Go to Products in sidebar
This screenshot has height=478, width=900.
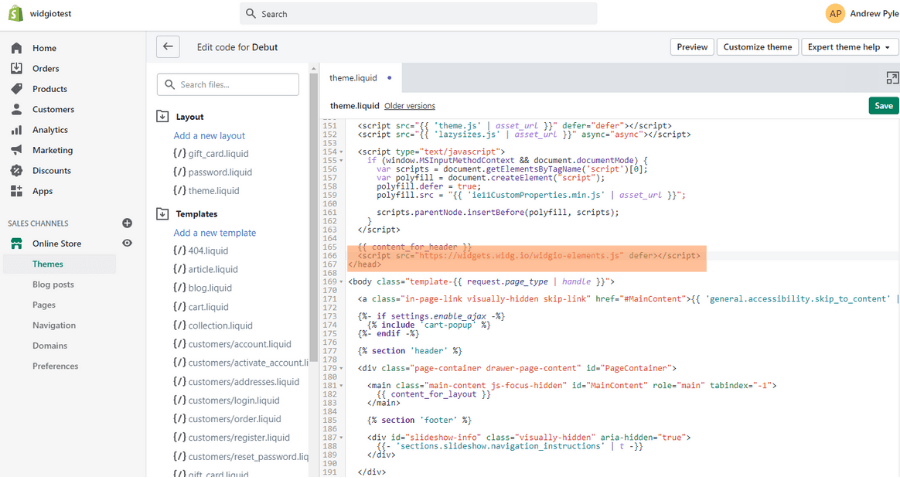pyautogui.click(x=49, y=89)
